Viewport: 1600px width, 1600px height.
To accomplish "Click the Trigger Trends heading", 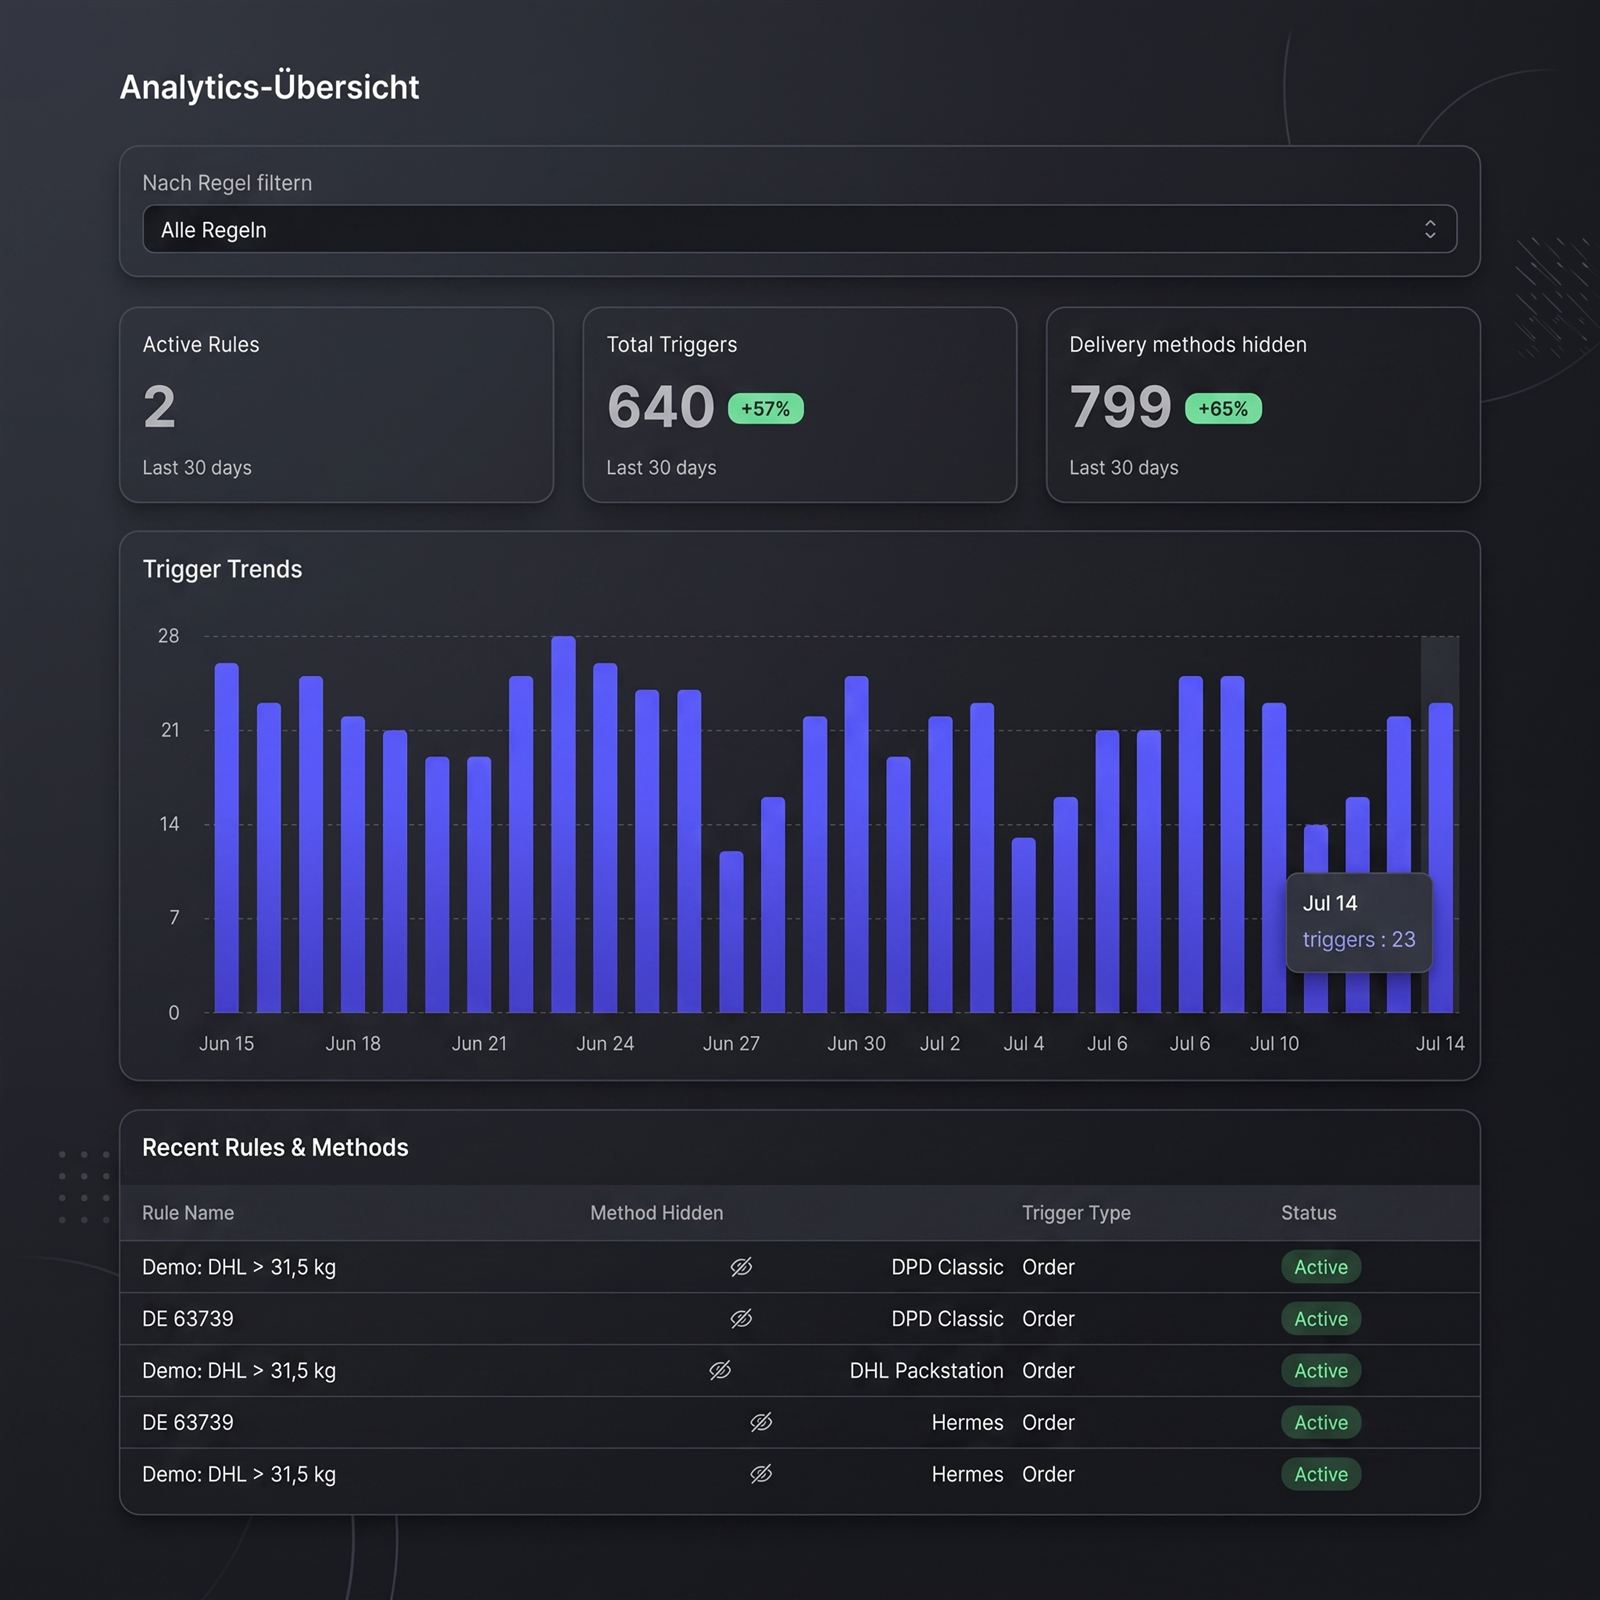I will pos(222,569).
